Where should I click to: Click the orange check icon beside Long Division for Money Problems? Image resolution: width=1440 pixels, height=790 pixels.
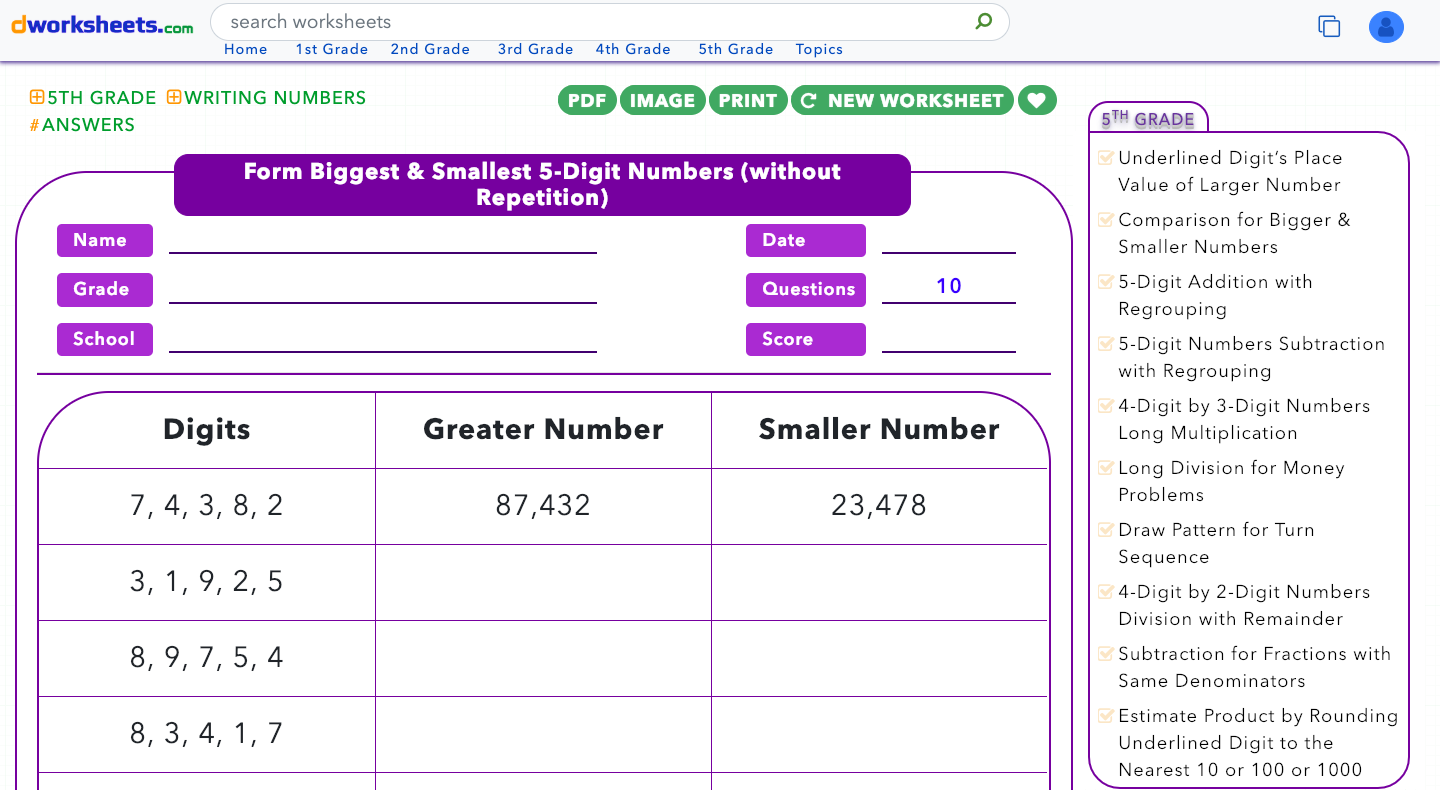point(1106,467)
